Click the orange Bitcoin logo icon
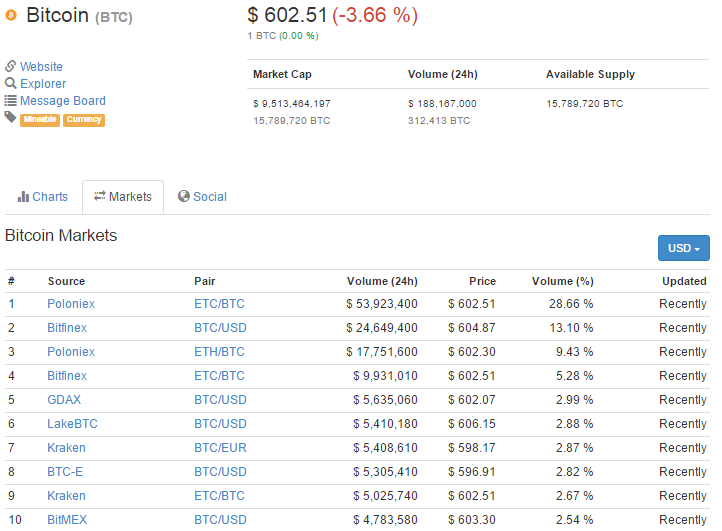This screenshot has height=531, width=722. 11,15
